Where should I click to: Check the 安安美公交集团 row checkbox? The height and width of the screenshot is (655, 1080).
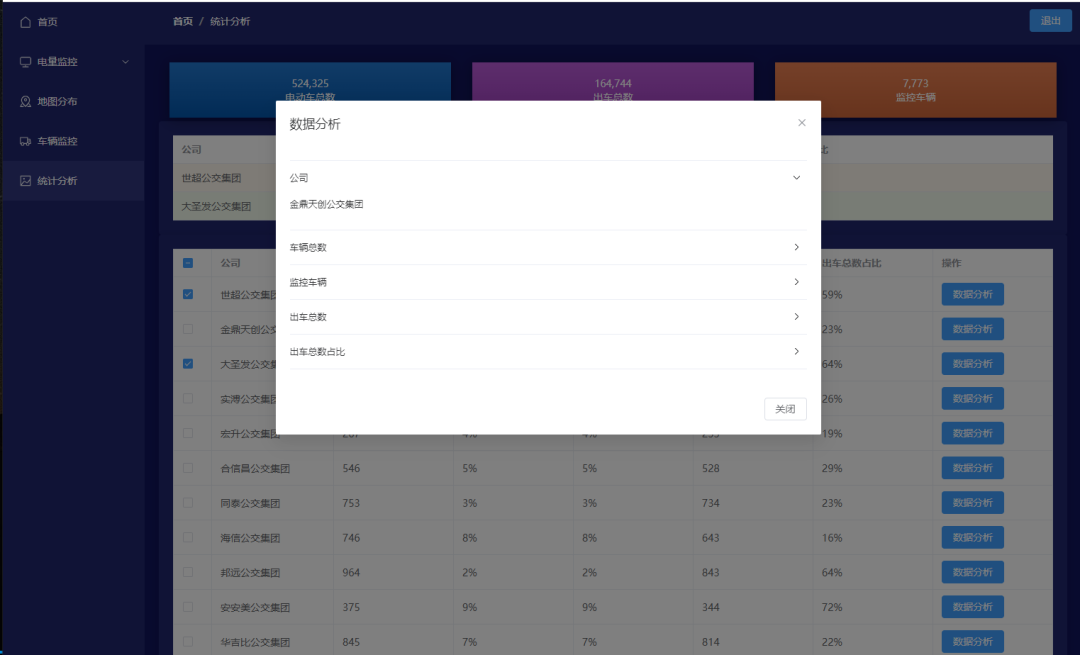tap(188, 607)
